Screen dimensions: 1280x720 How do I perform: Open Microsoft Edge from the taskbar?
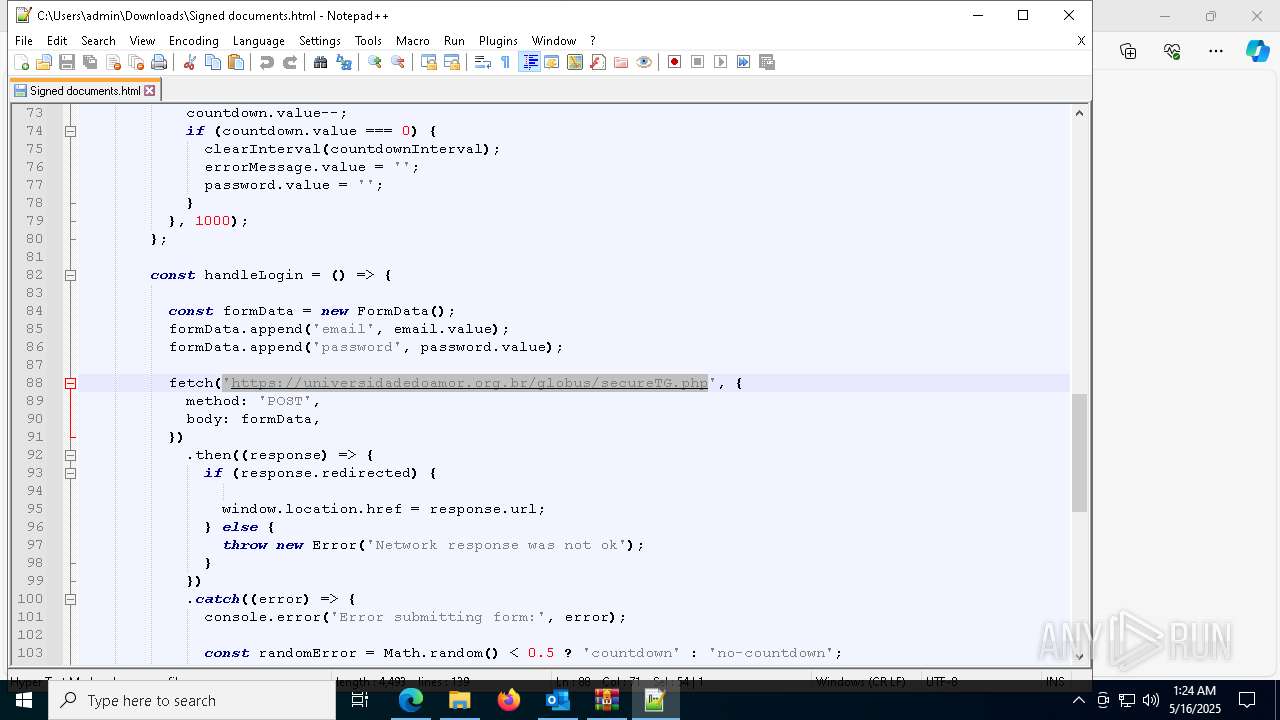(x=411, y=701)
